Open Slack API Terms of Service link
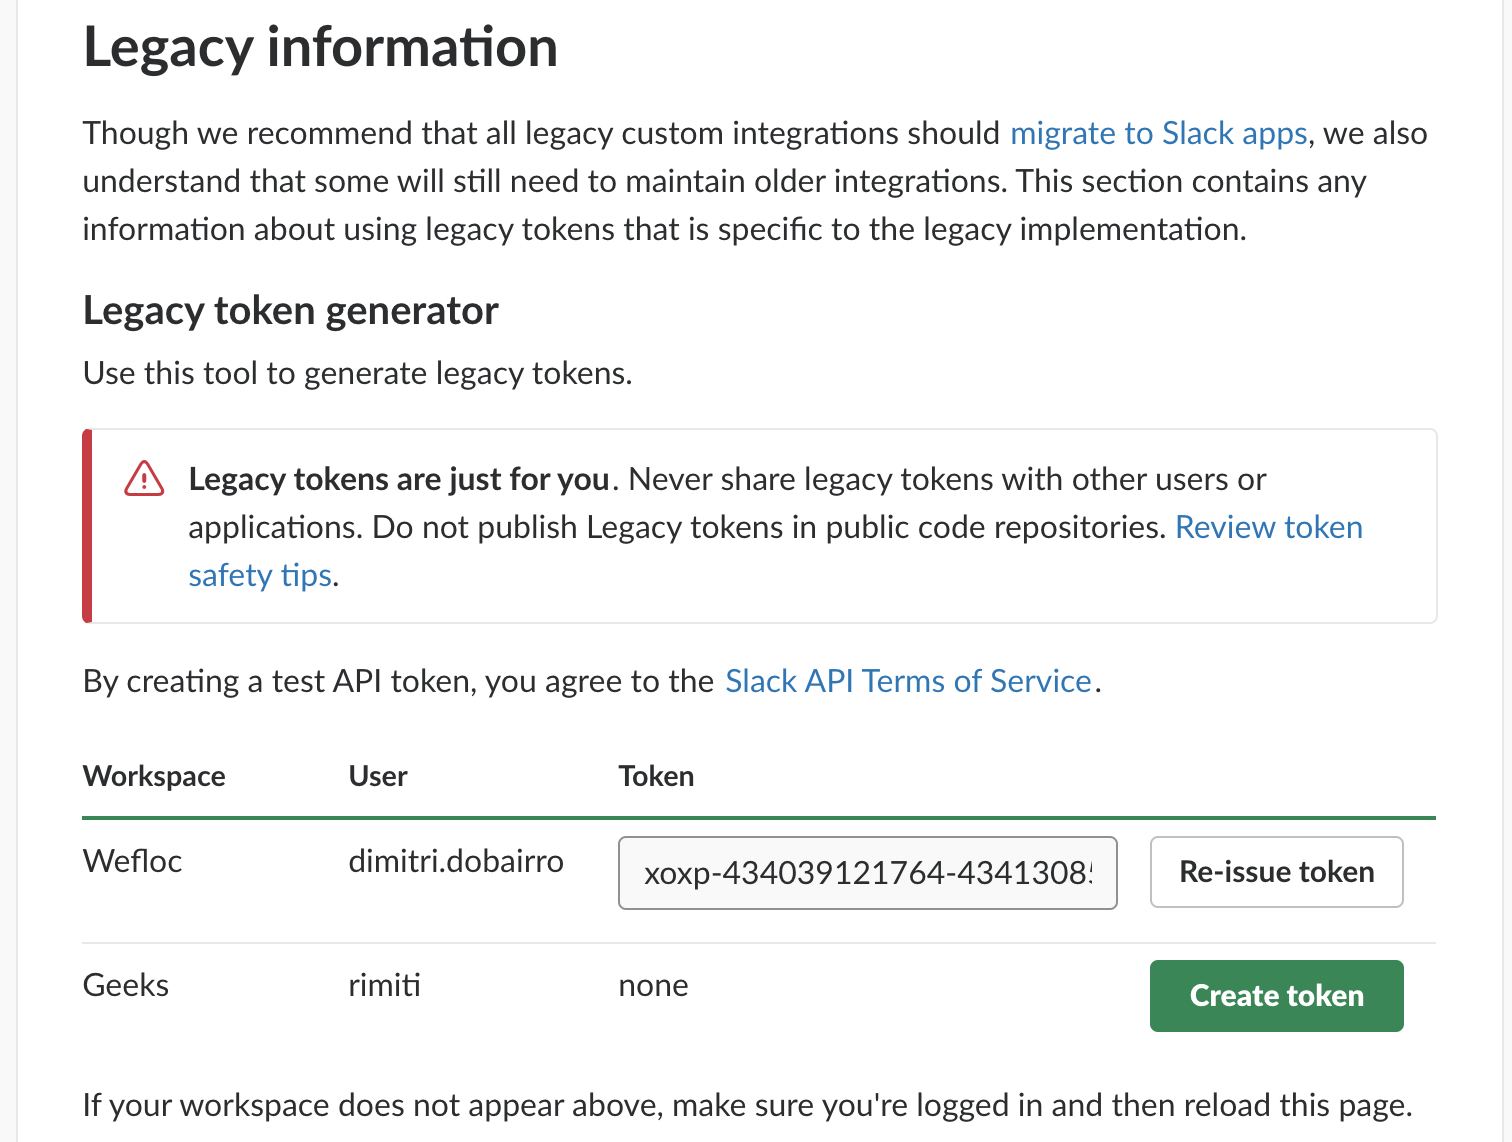The height and width of the screenshot is (1142, 1512). pos(908,681)
